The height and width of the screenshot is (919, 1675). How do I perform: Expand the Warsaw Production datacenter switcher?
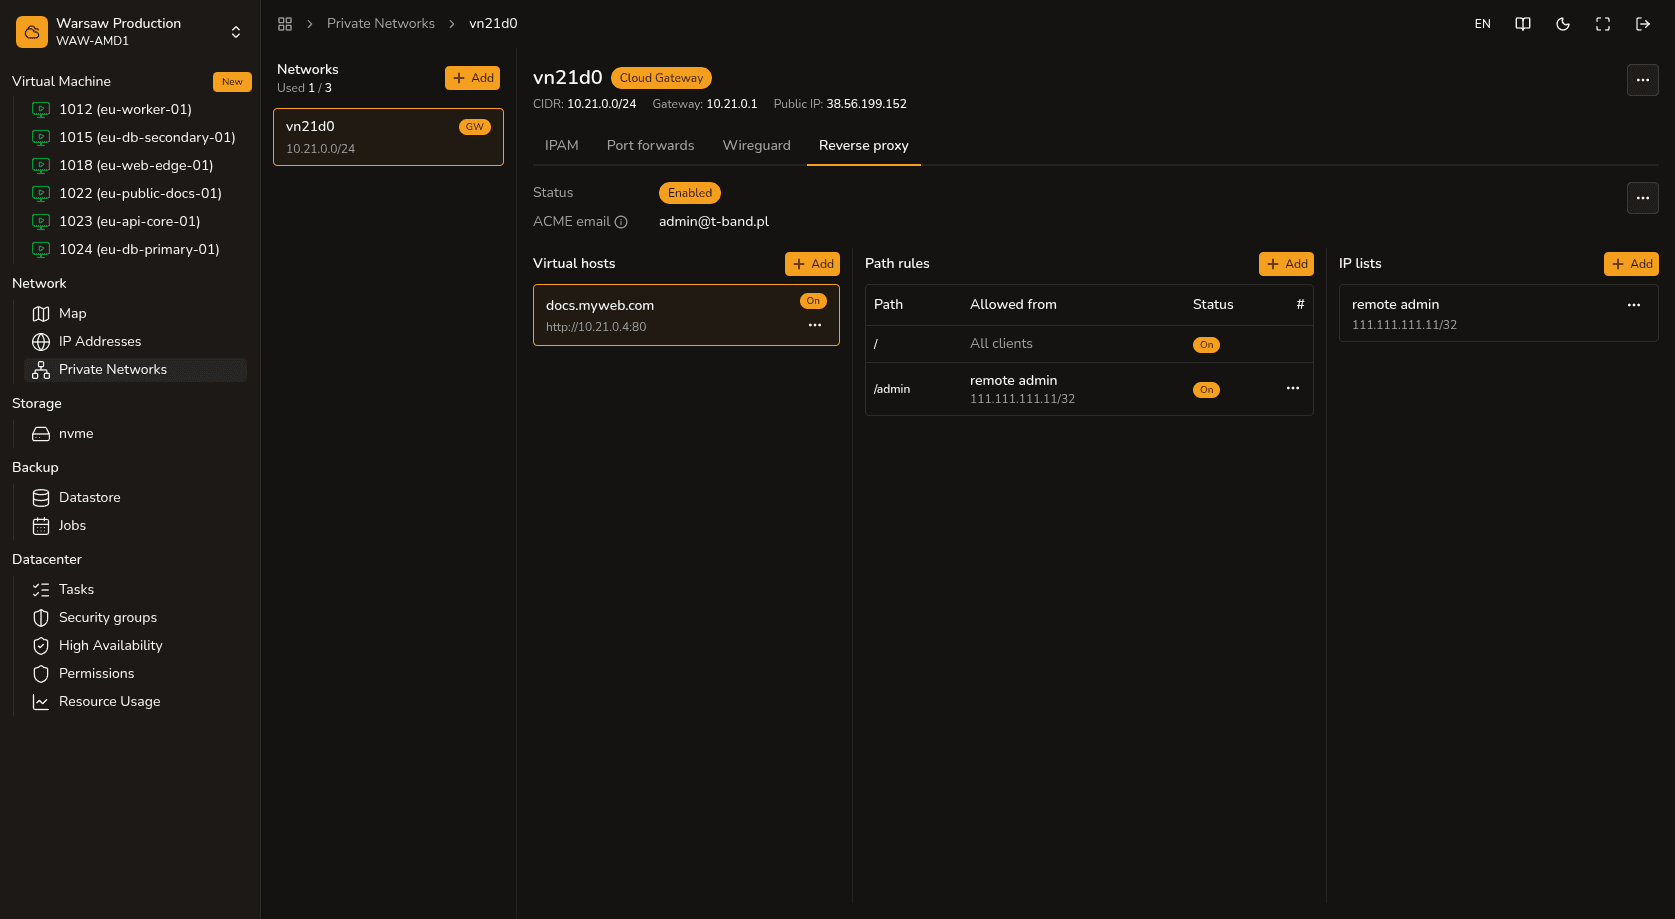[x=236, y=32]
